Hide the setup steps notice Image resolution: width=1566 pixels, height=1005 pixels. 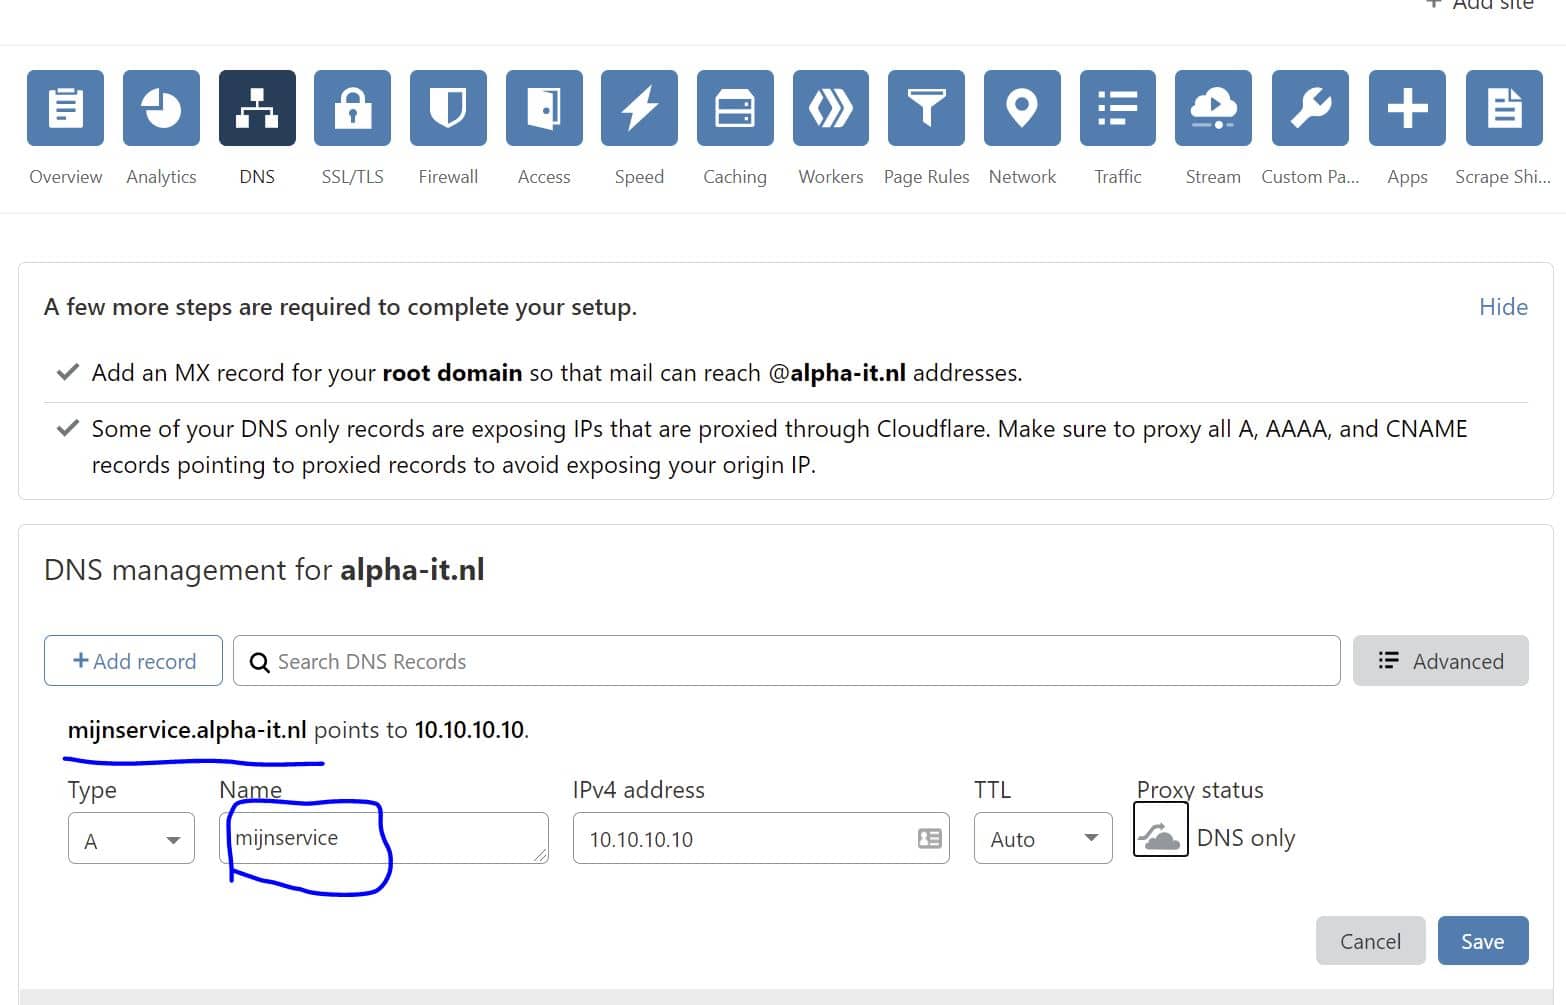[x=1503, y=307]
